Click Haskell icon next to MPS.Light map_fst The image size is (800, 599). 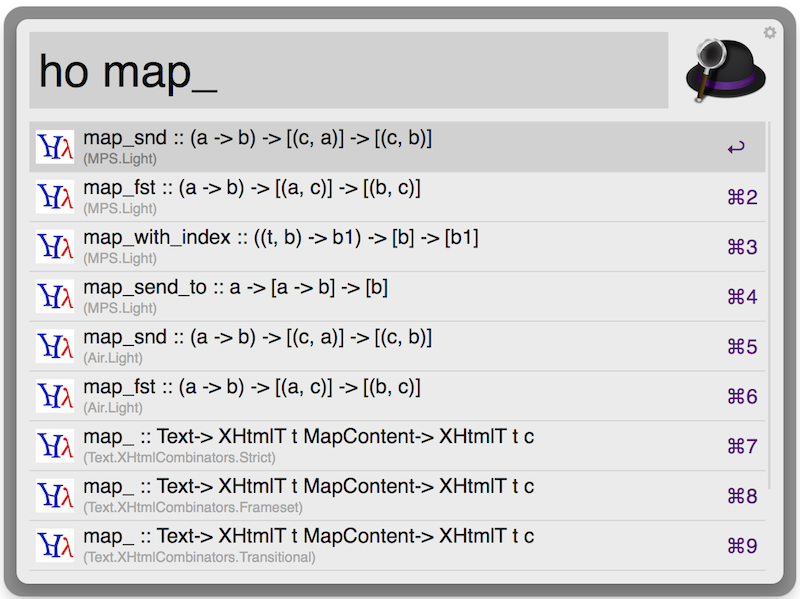click(55, 197)
